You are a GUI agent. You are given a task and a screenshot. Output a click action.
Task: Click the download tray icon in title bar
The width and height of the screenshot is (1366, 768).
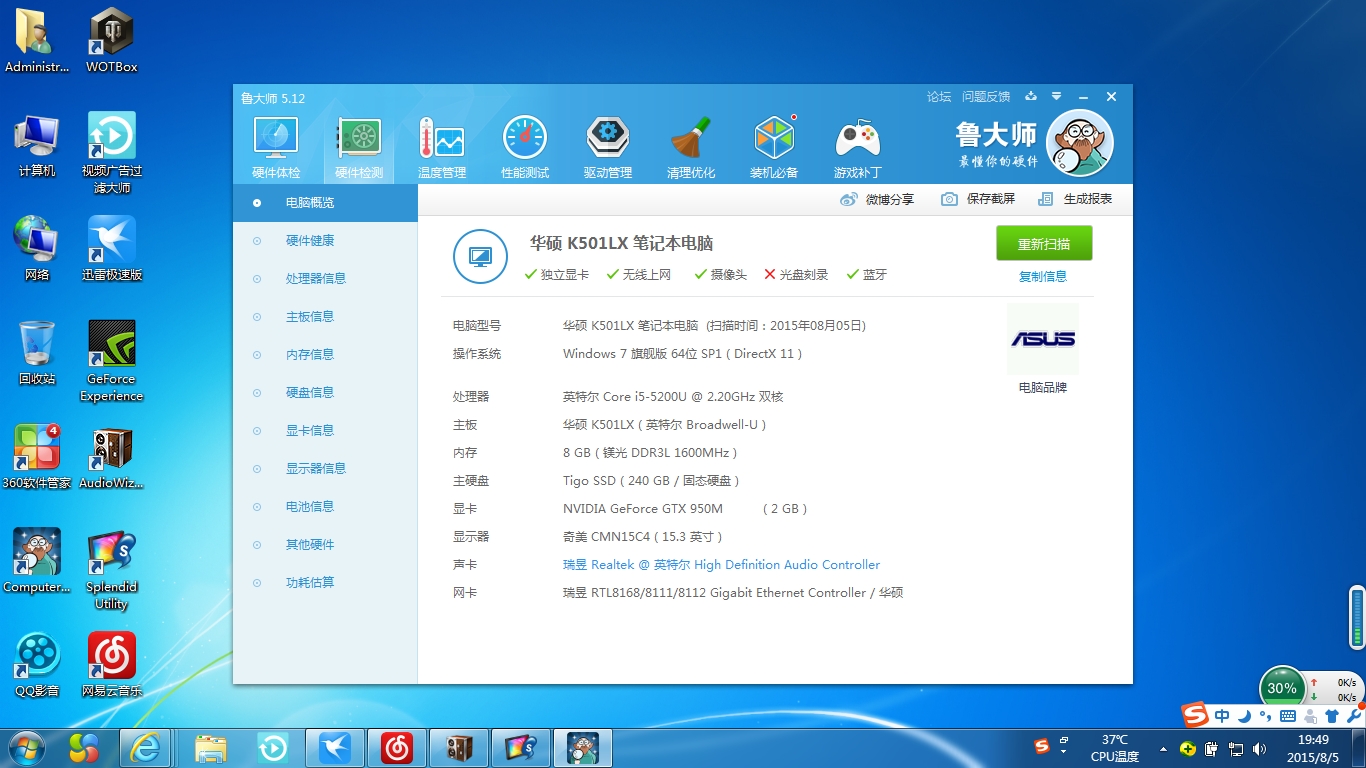(x=1032, y=97)
